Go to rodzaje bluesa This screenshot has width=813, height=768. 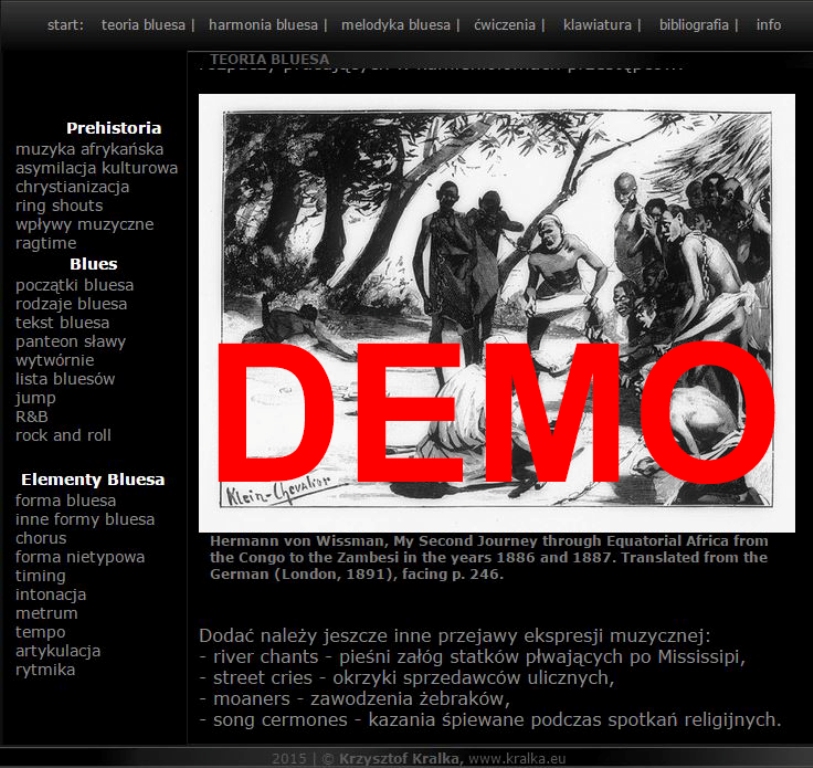click(x=71, y=304)
